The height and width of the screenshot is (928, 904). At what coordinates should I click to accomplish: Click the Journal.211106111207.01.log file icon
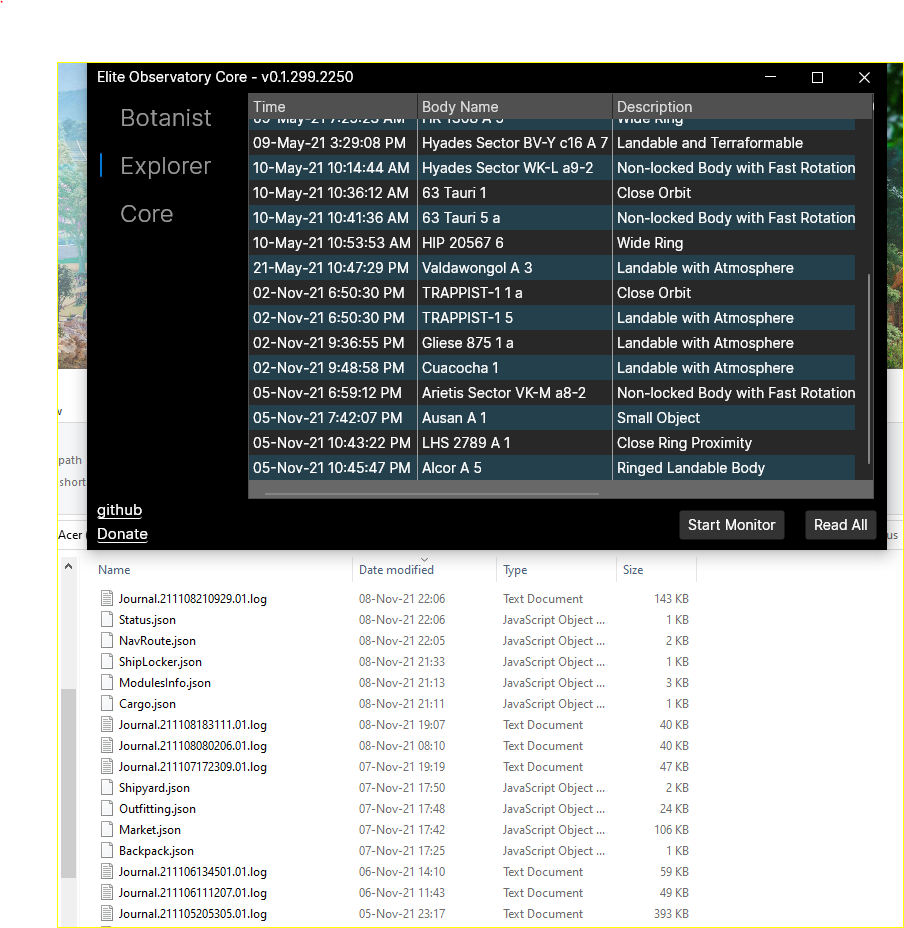pos(107,892)
